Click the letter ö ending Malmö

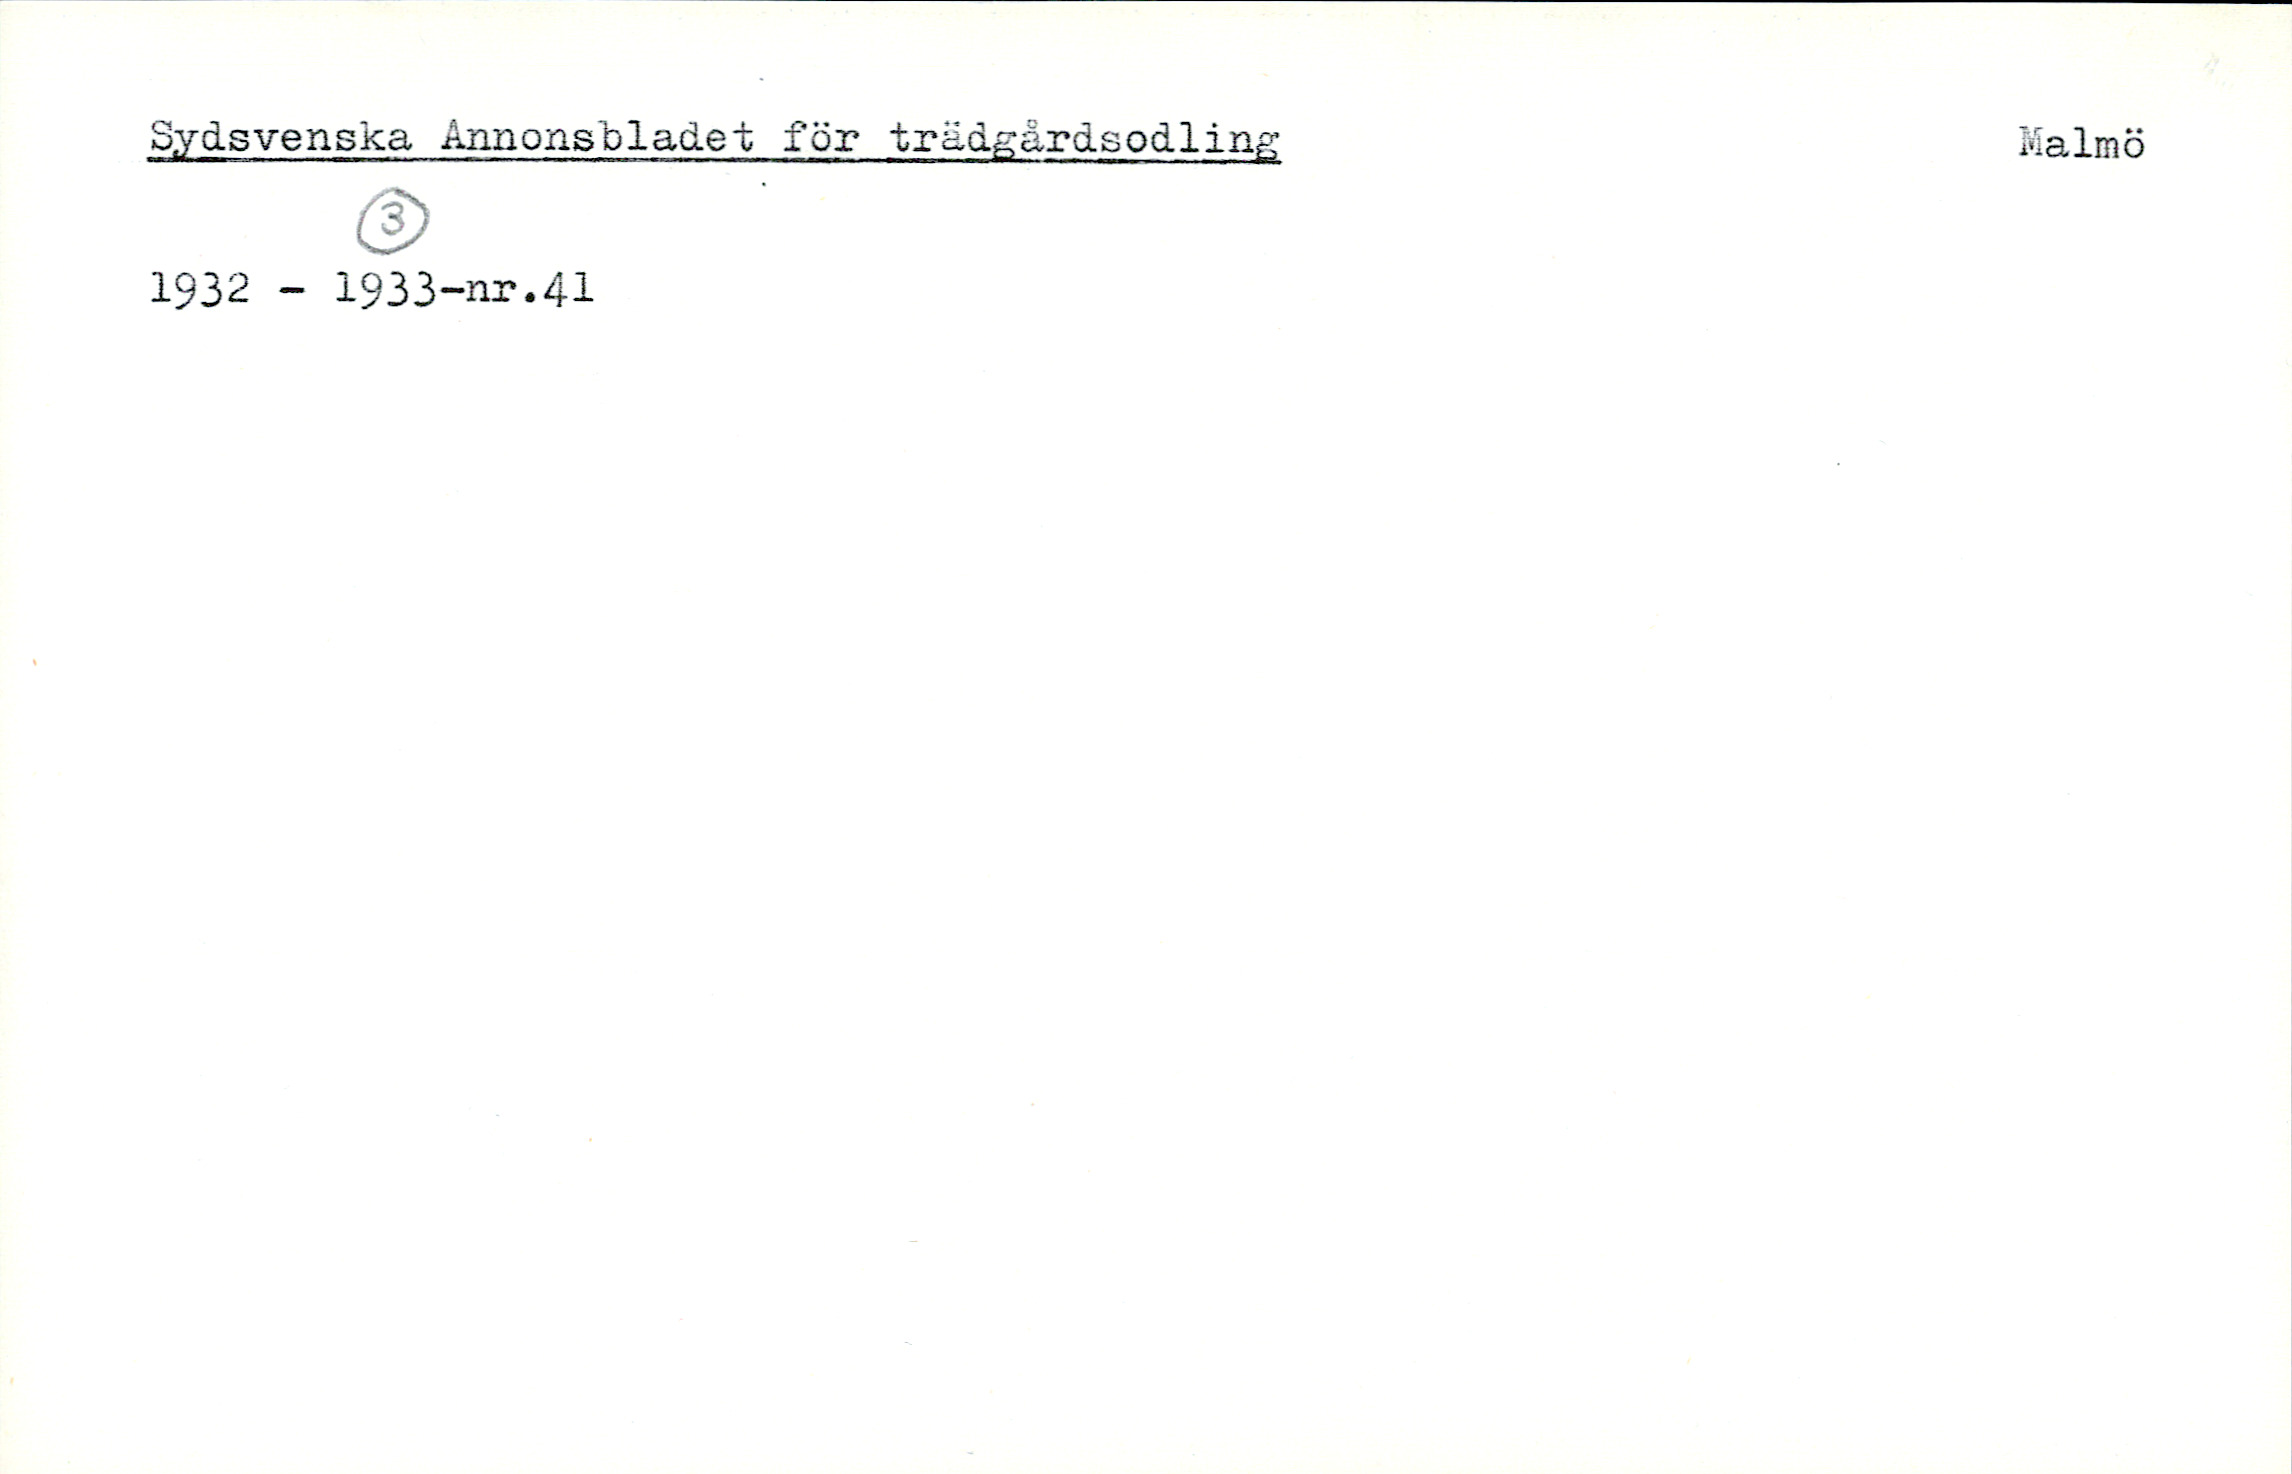tap(2132, 144)
